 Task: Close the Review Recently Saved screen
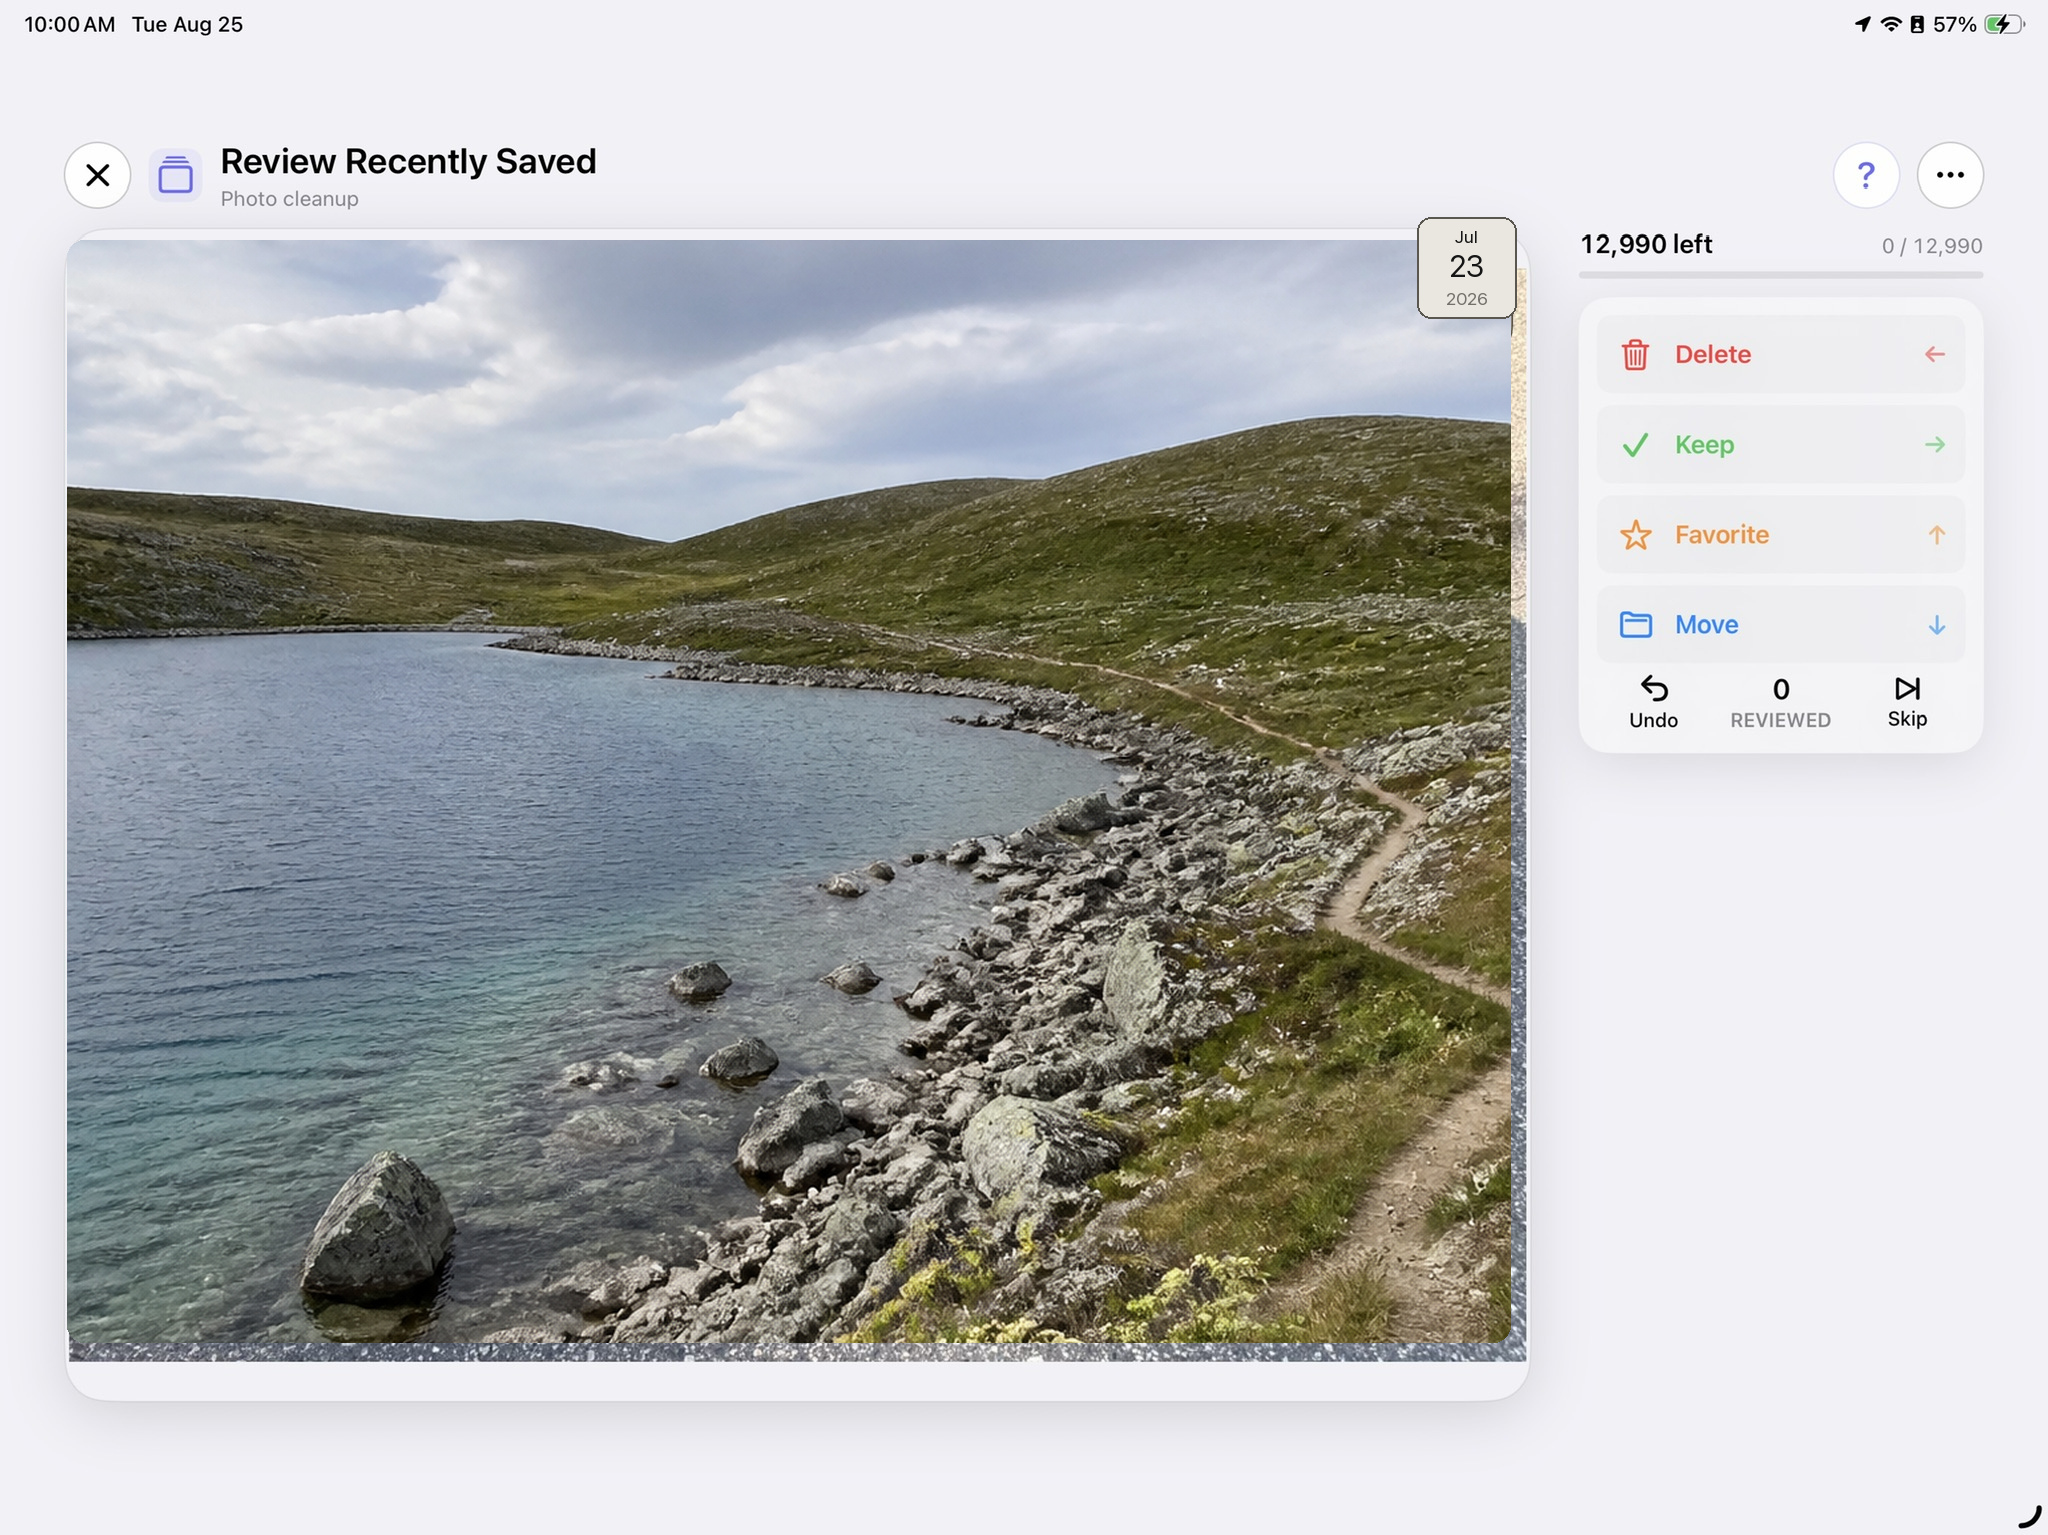click(x=98, y=175)
